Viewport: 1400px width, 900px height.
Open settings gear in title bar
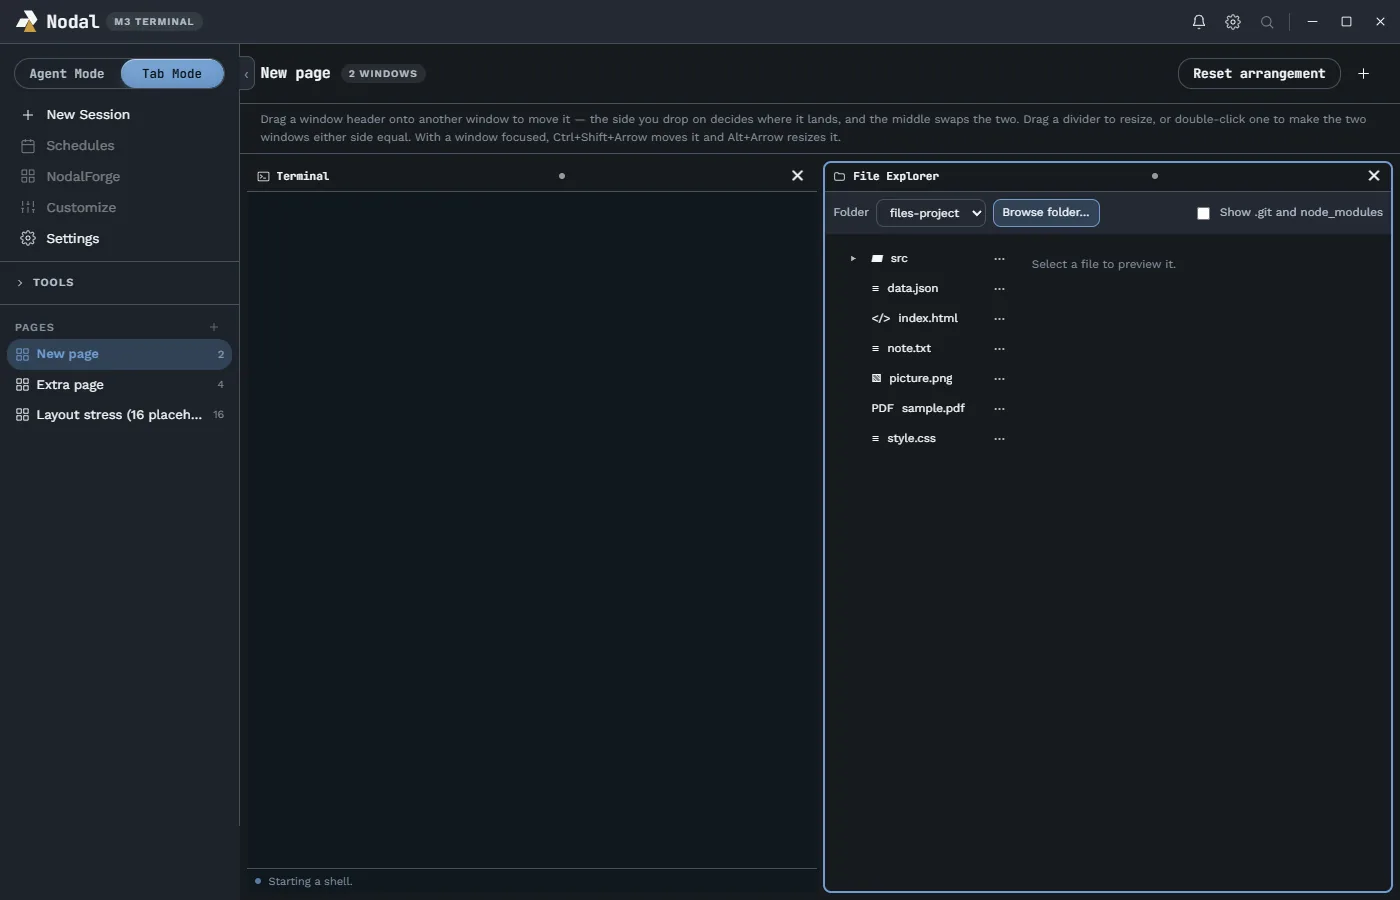pyautogui.click(x=1233, y=22)
